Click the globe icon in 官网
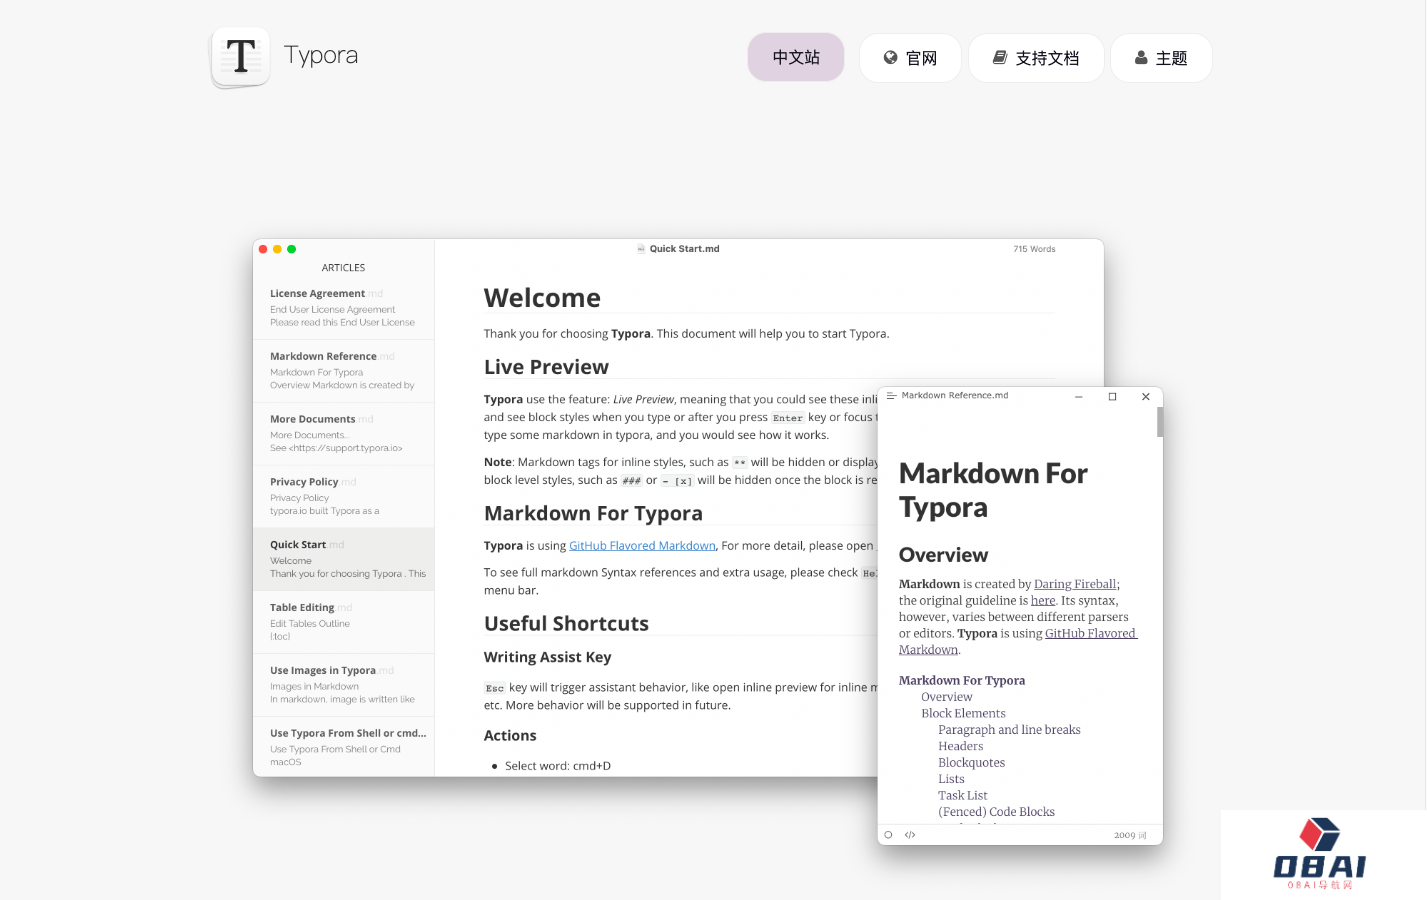 pyautogui.click(x=890, y=58)
